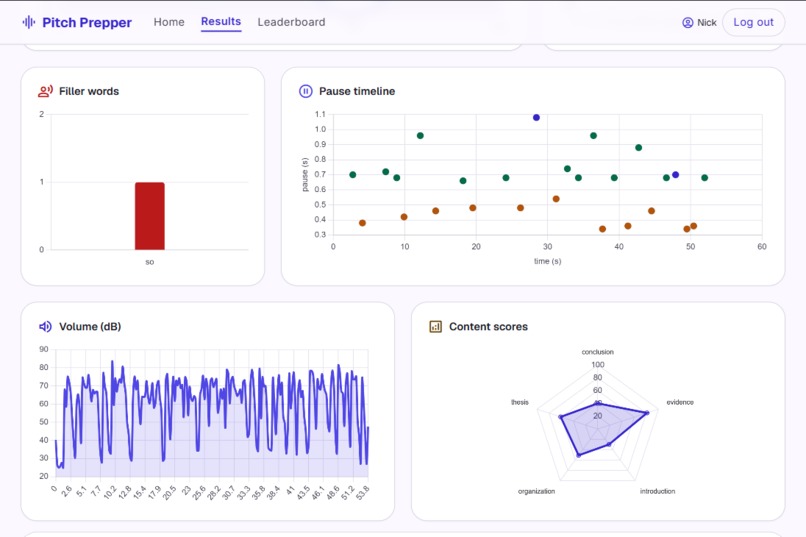The image size is (806, 537).
Task: Click the Filler words heading
Action: (89, 91)
